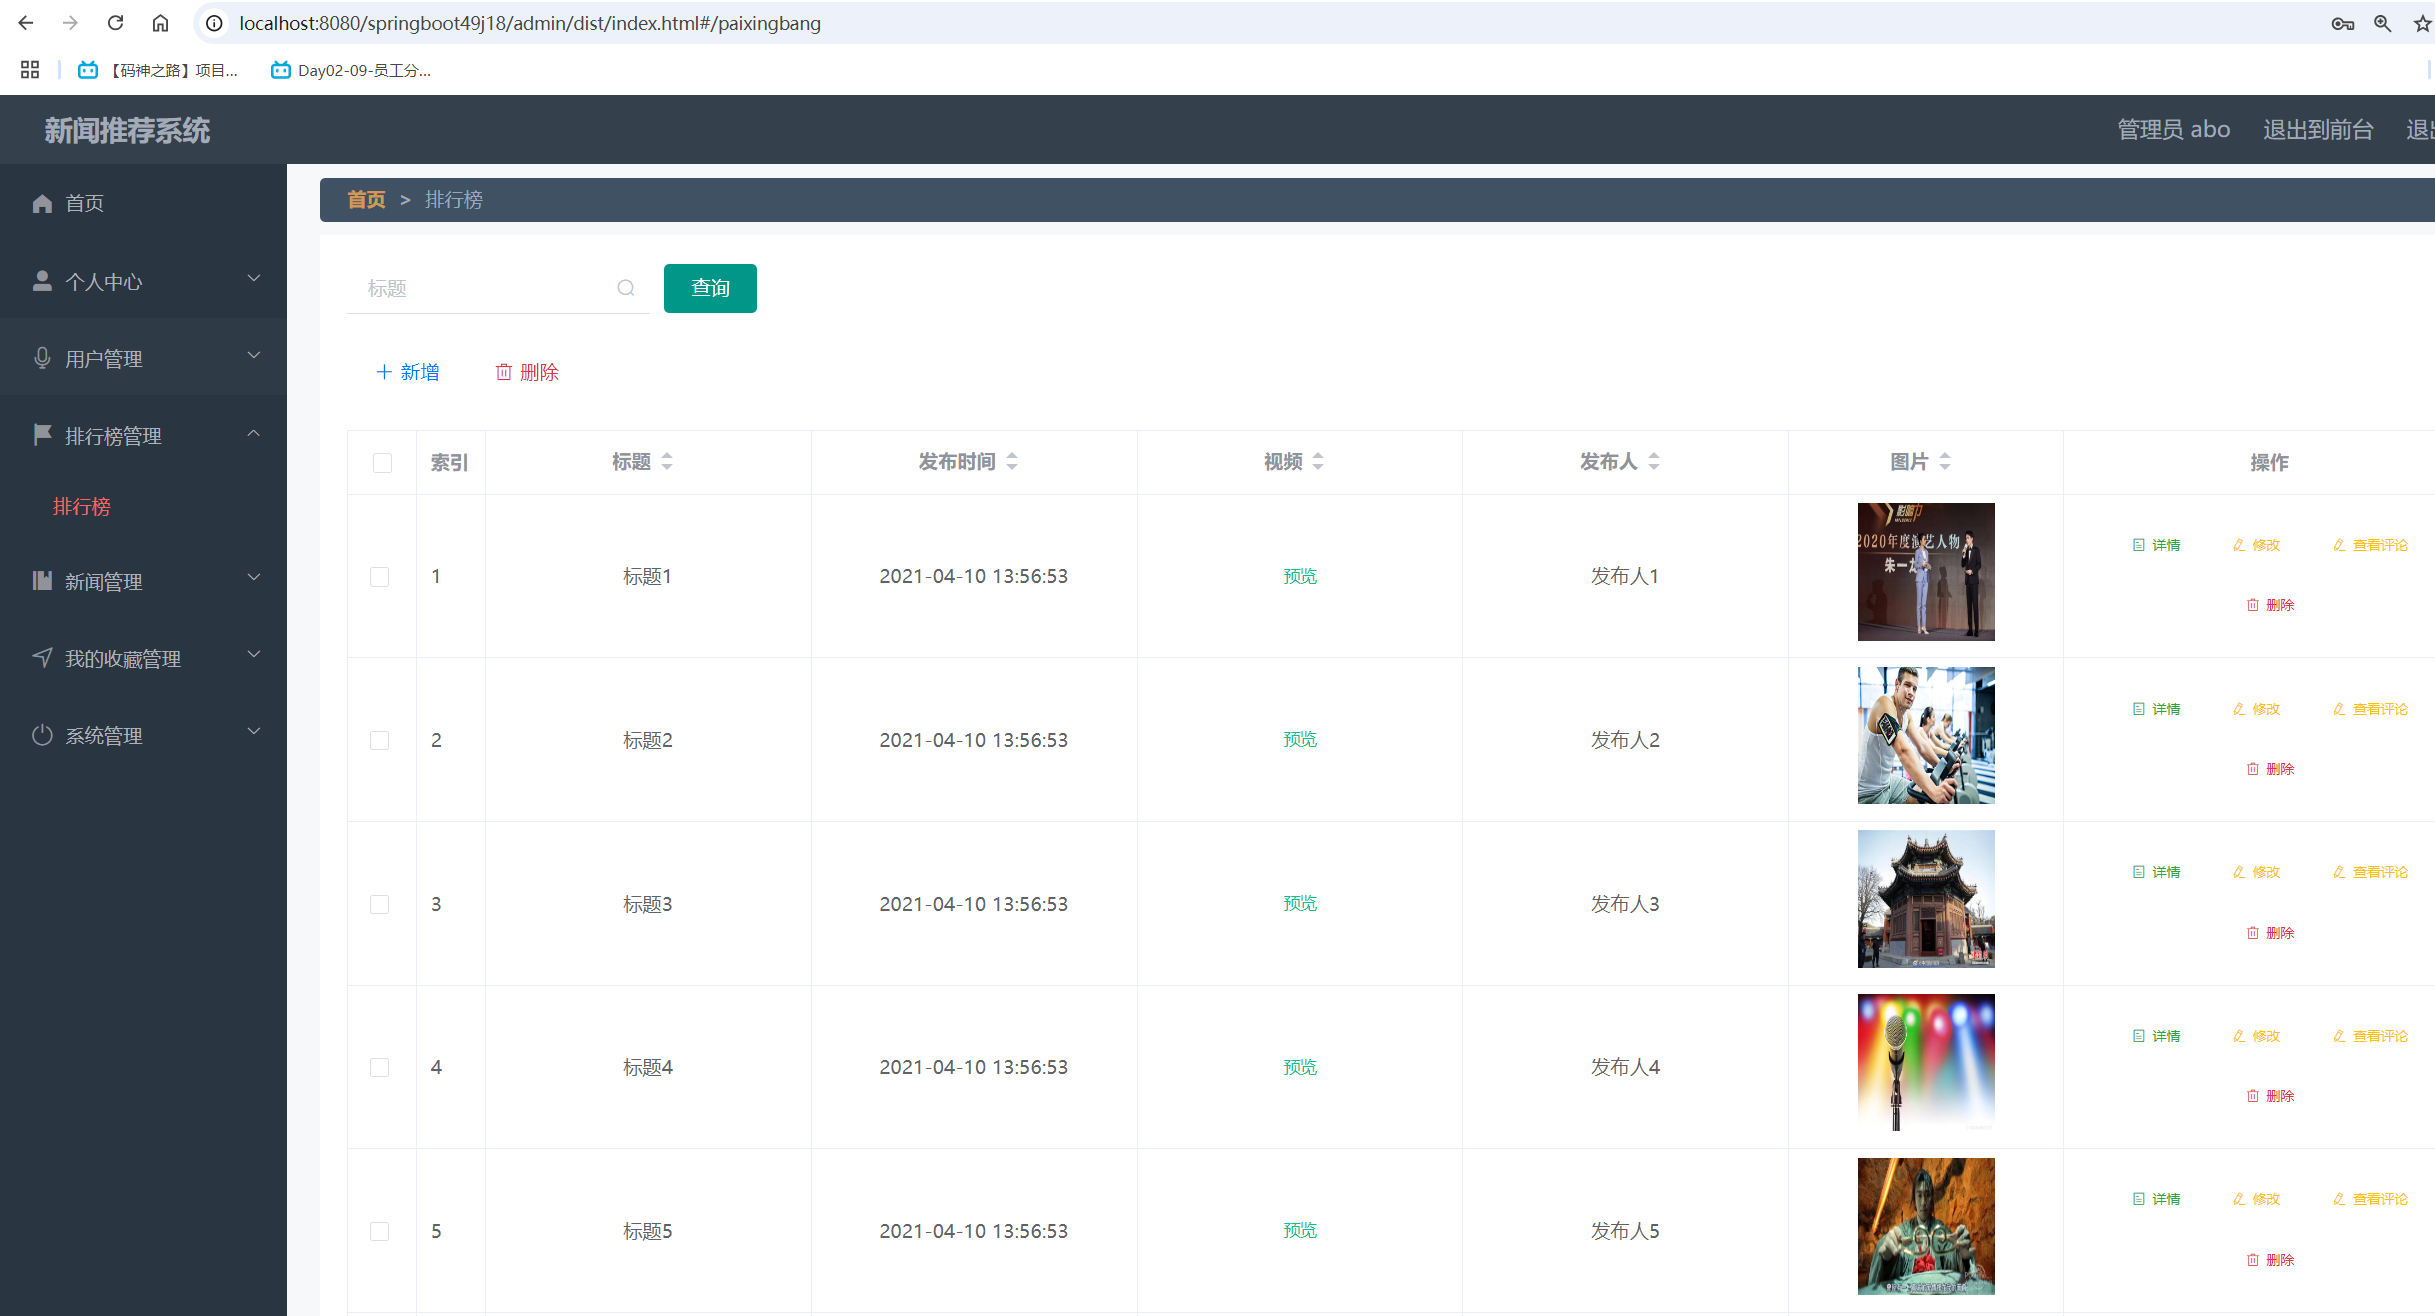Viewport: 2435px width, 1316px height.
Task: Check the checkbox for row 标题1
Action: (380, 576)
